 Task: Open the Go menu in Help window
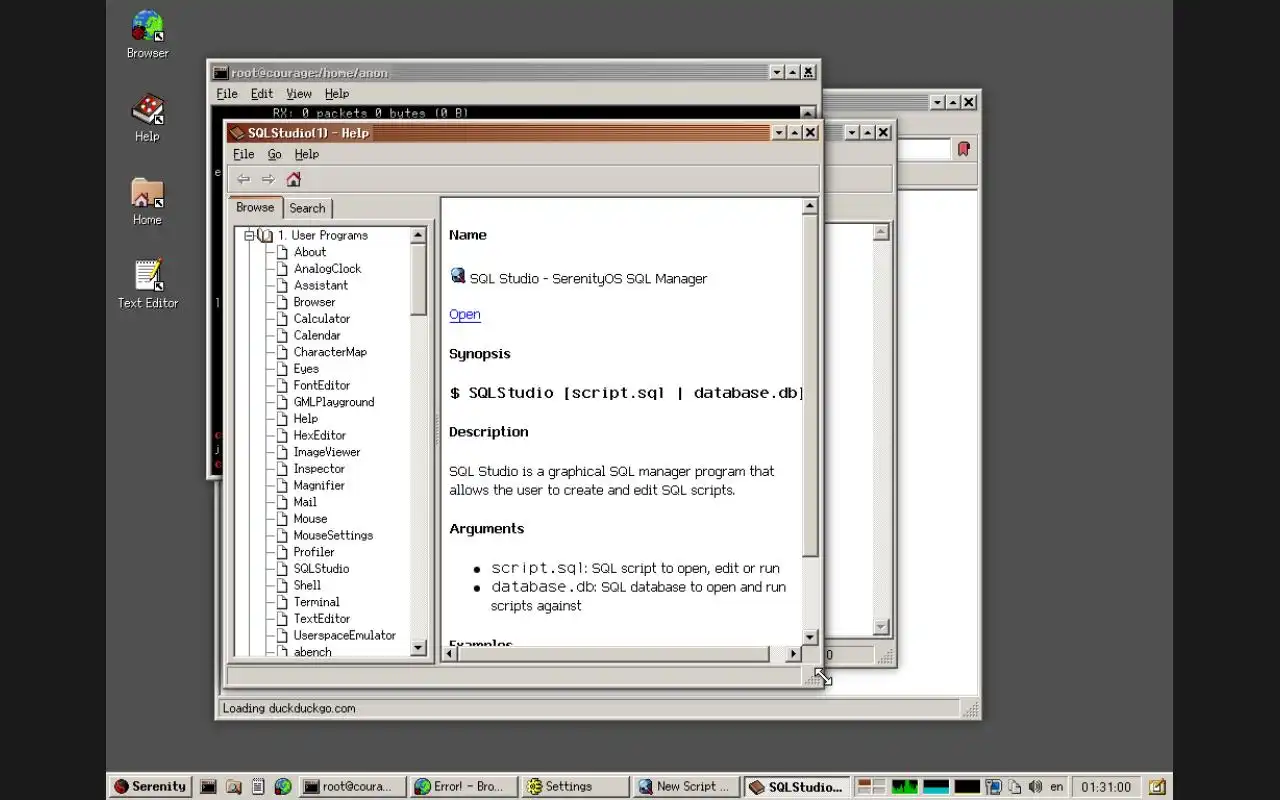coord(274,154)
